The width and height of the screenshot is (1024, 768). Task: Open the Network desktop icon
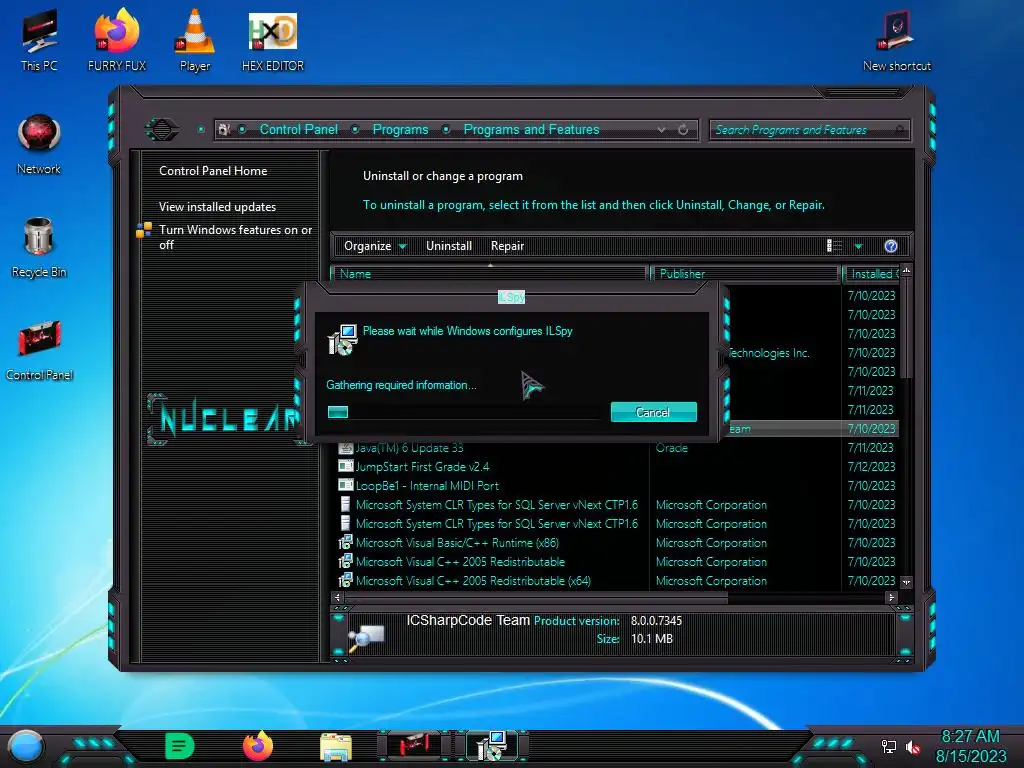39,144
